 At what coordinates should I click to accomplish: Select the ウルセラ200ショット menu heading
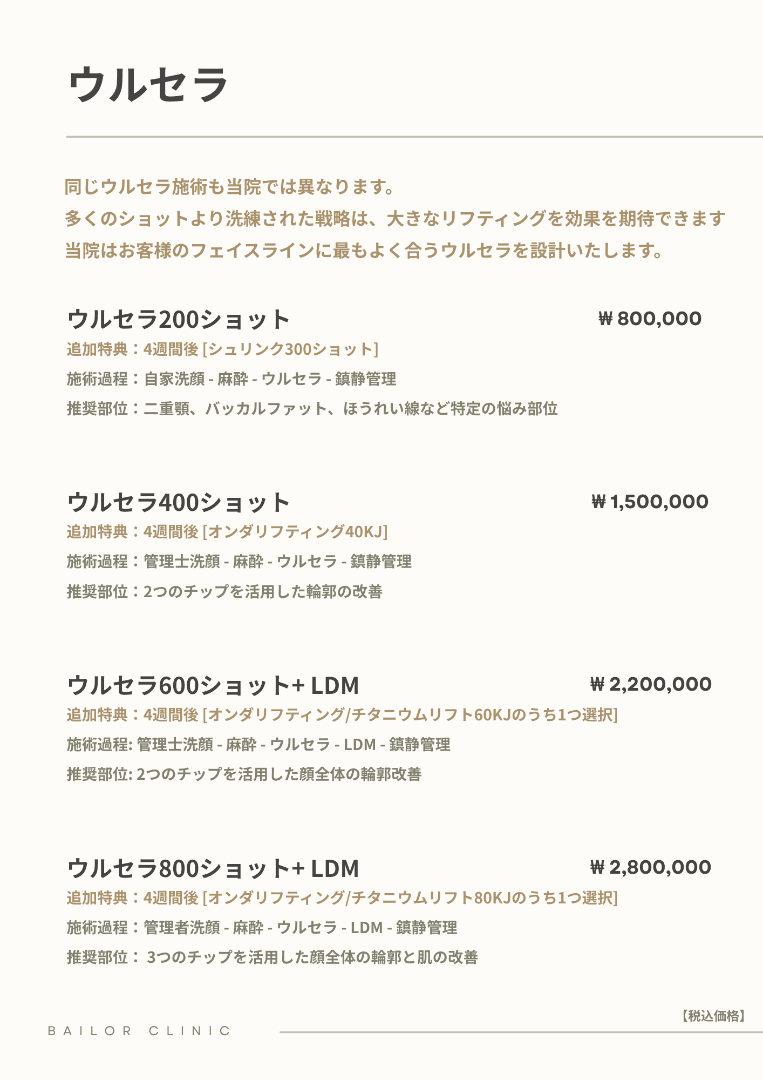point(178,319)
